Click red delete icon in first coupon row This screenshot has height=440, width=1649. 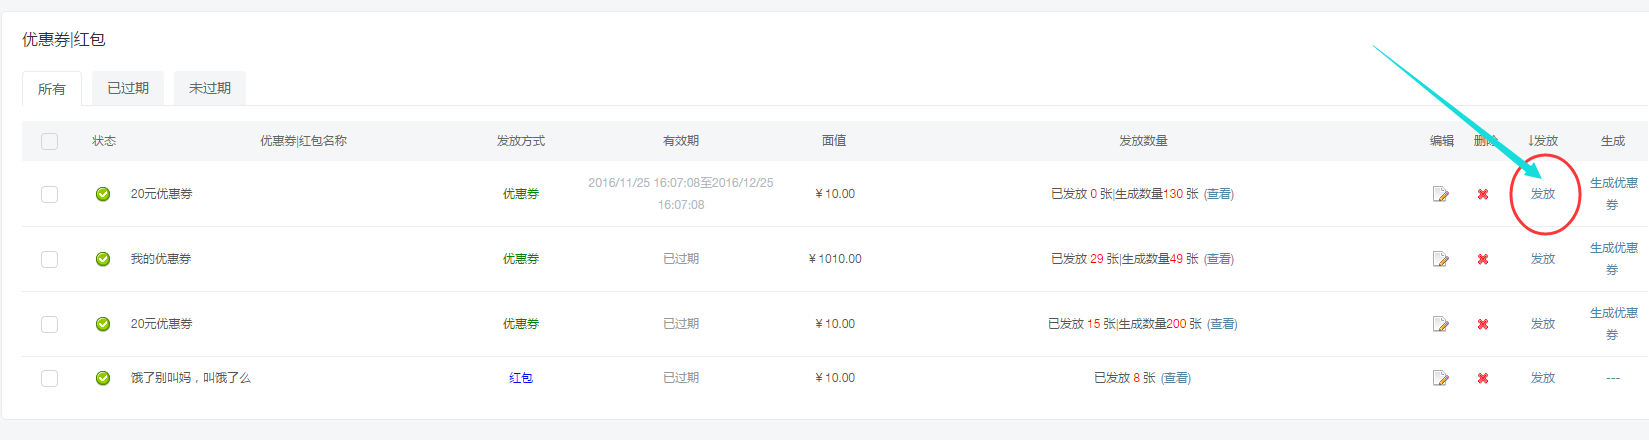pyautogui.click(x=1483, y=194)
